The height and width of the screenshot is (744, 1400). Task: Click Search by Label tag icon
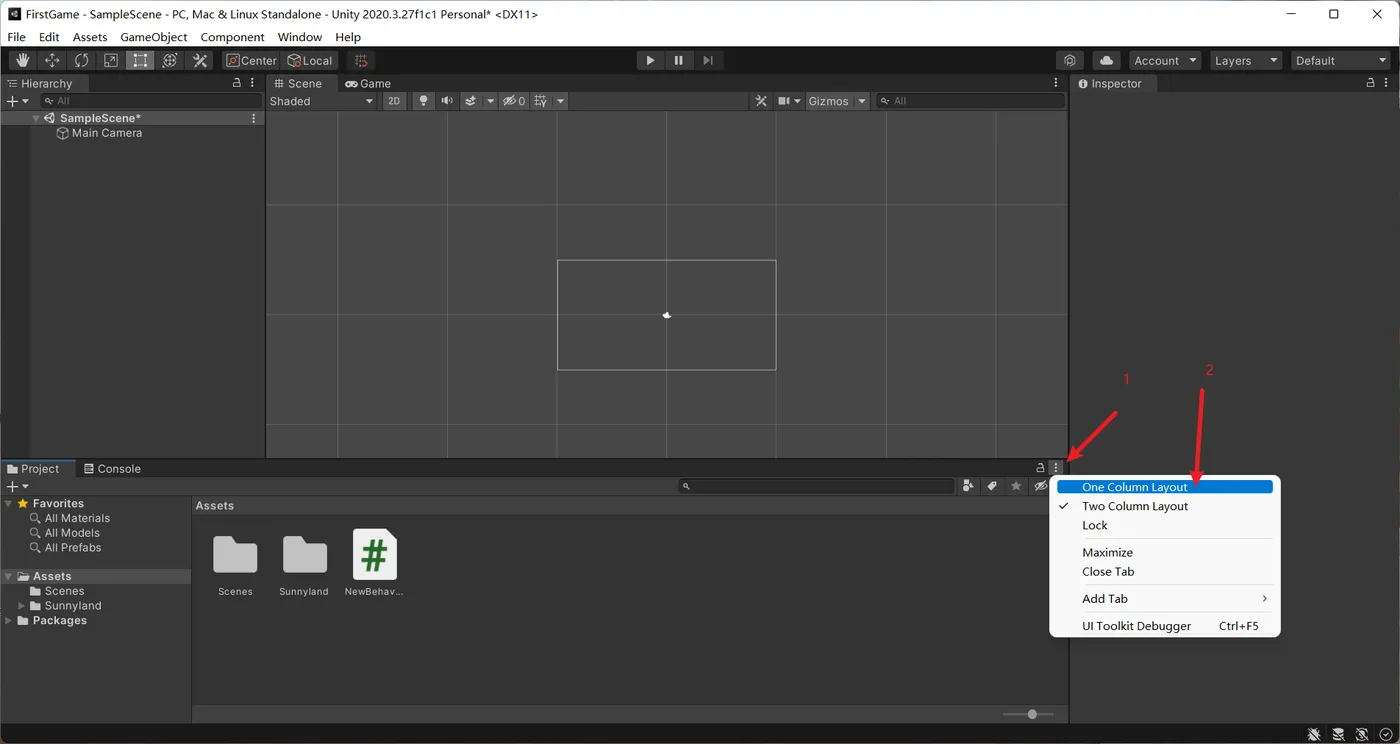click(x=992, y=486)
